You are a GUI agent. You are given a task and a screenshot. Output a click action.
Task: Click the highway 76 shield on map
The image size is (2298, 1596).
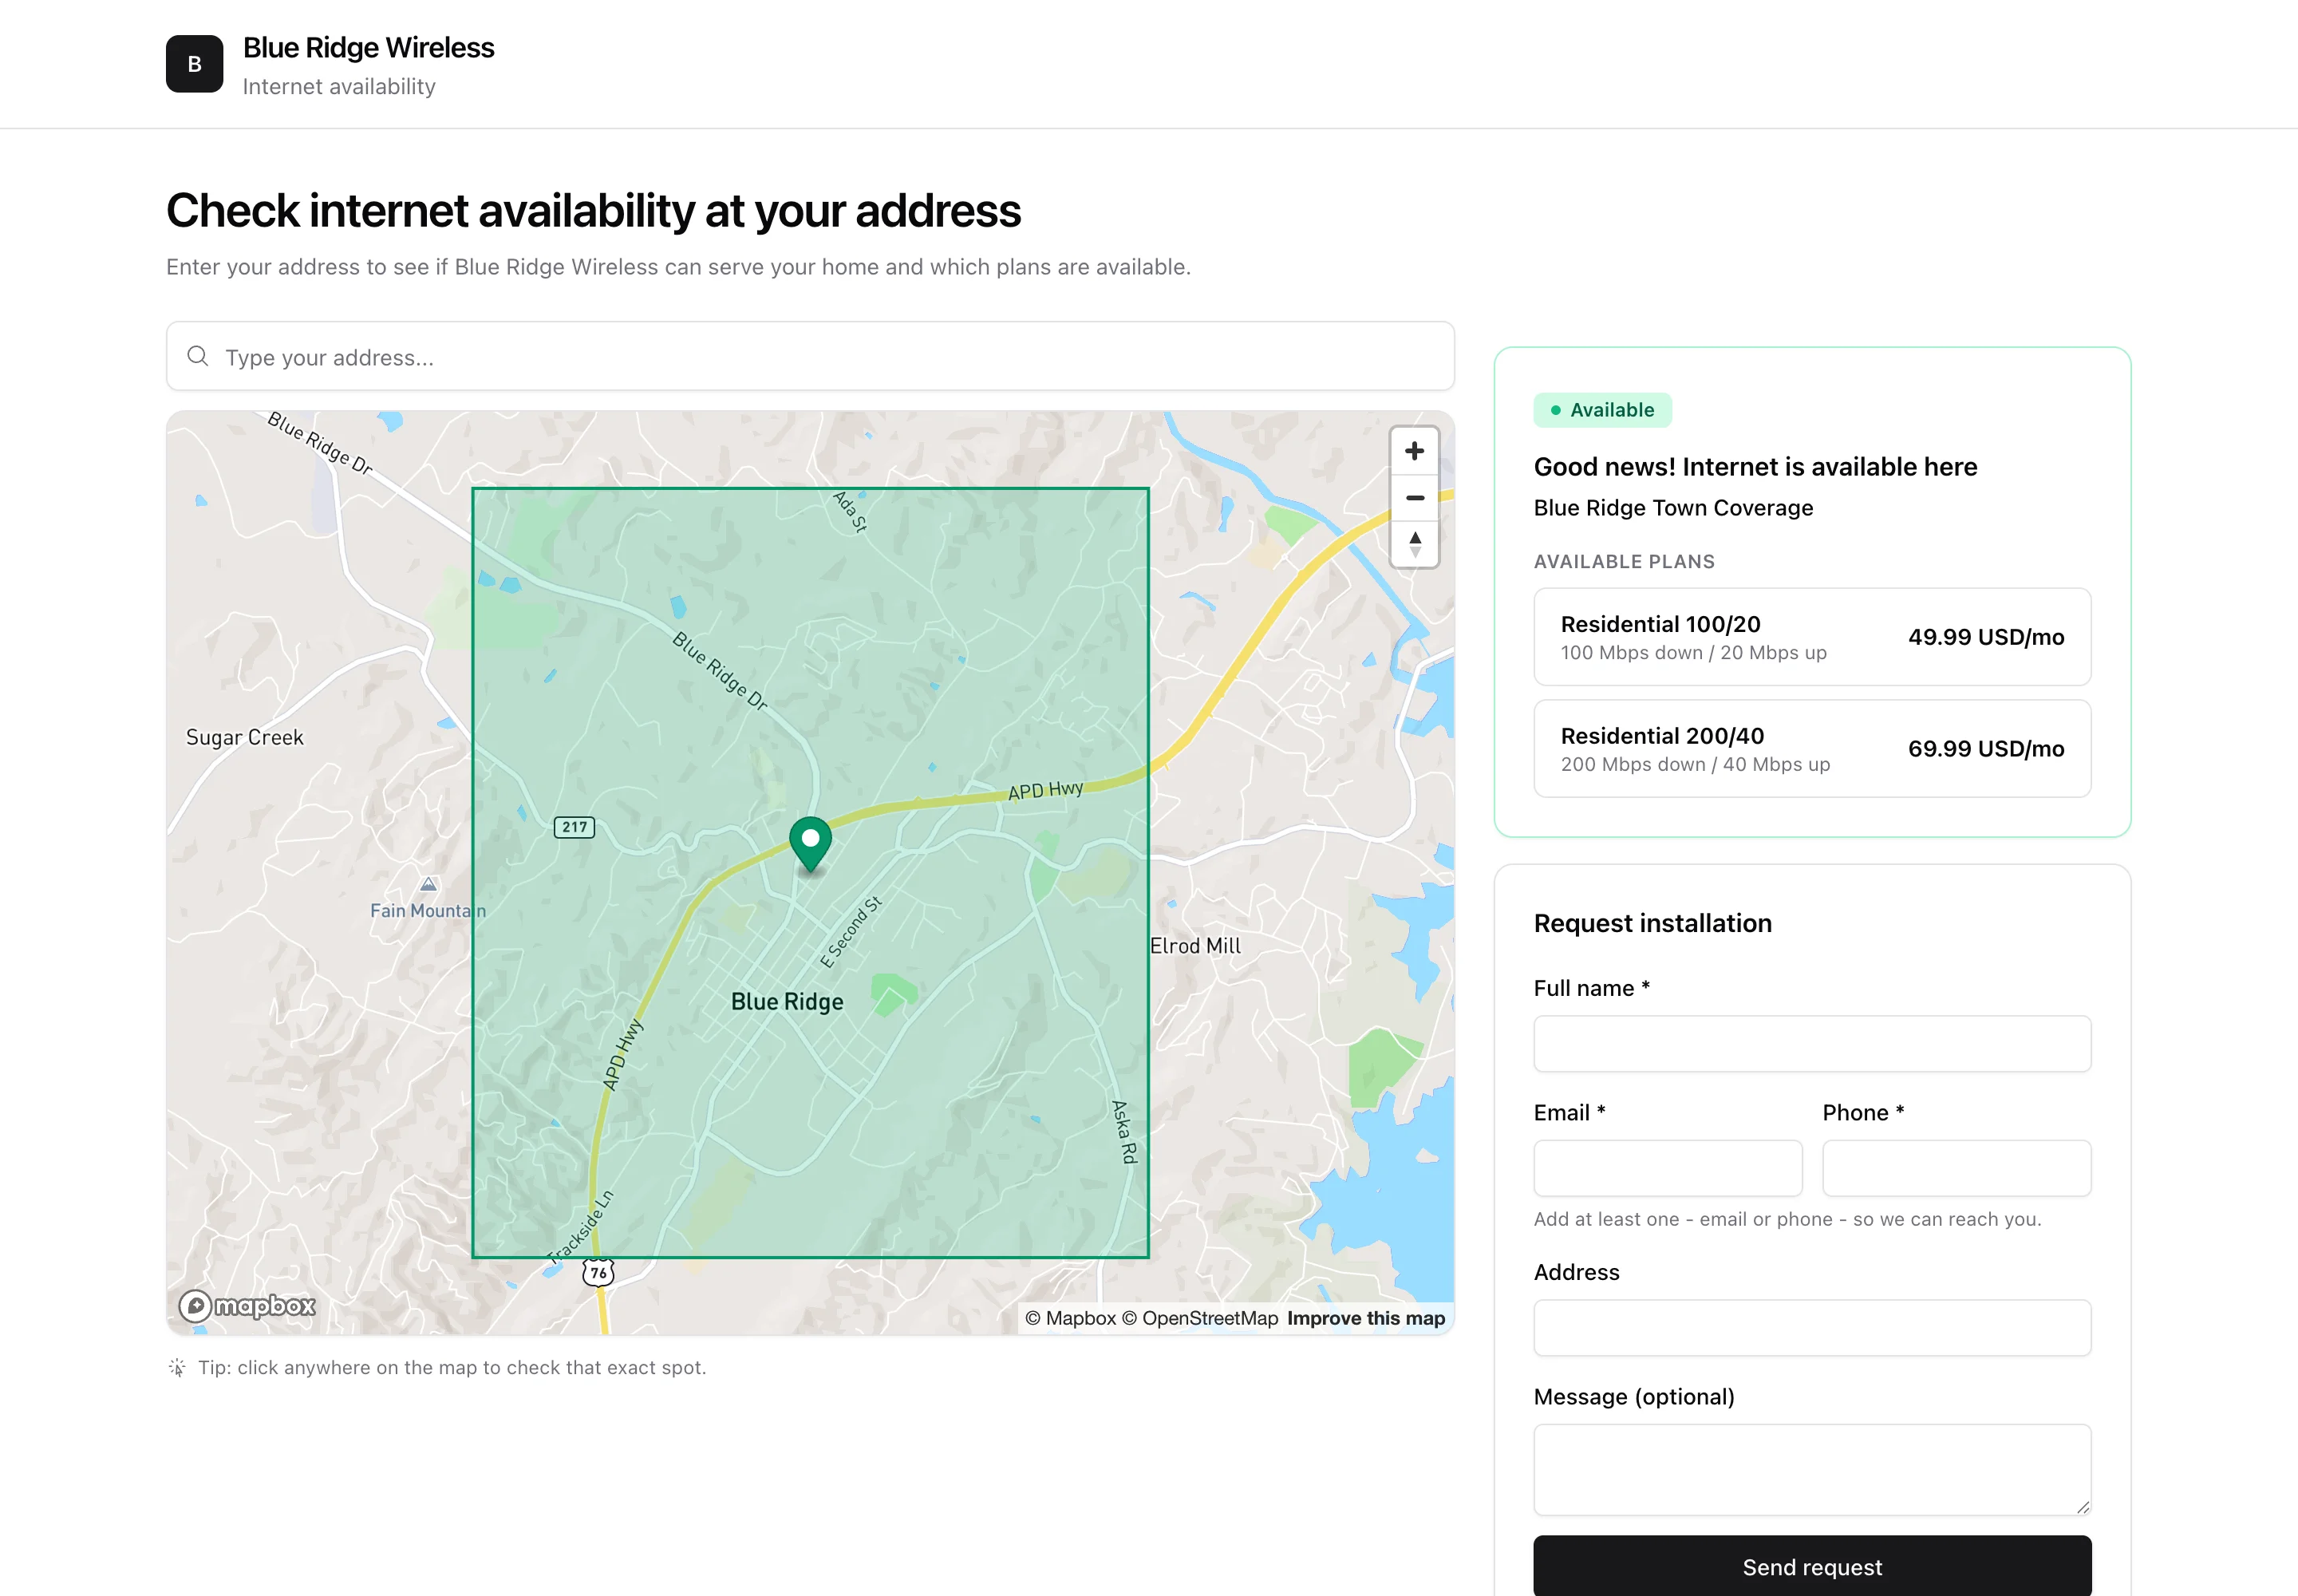click(598, 1272)
